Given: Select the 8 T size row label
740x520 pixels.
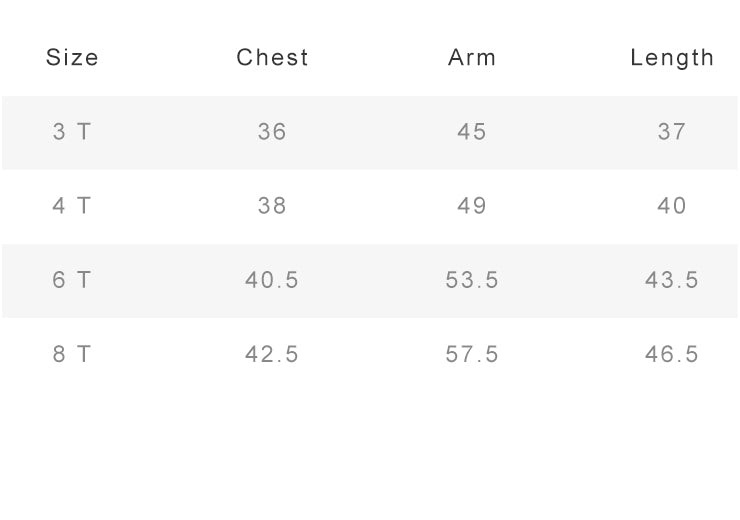Looking at the screenshot, I should tap(72, 354).
